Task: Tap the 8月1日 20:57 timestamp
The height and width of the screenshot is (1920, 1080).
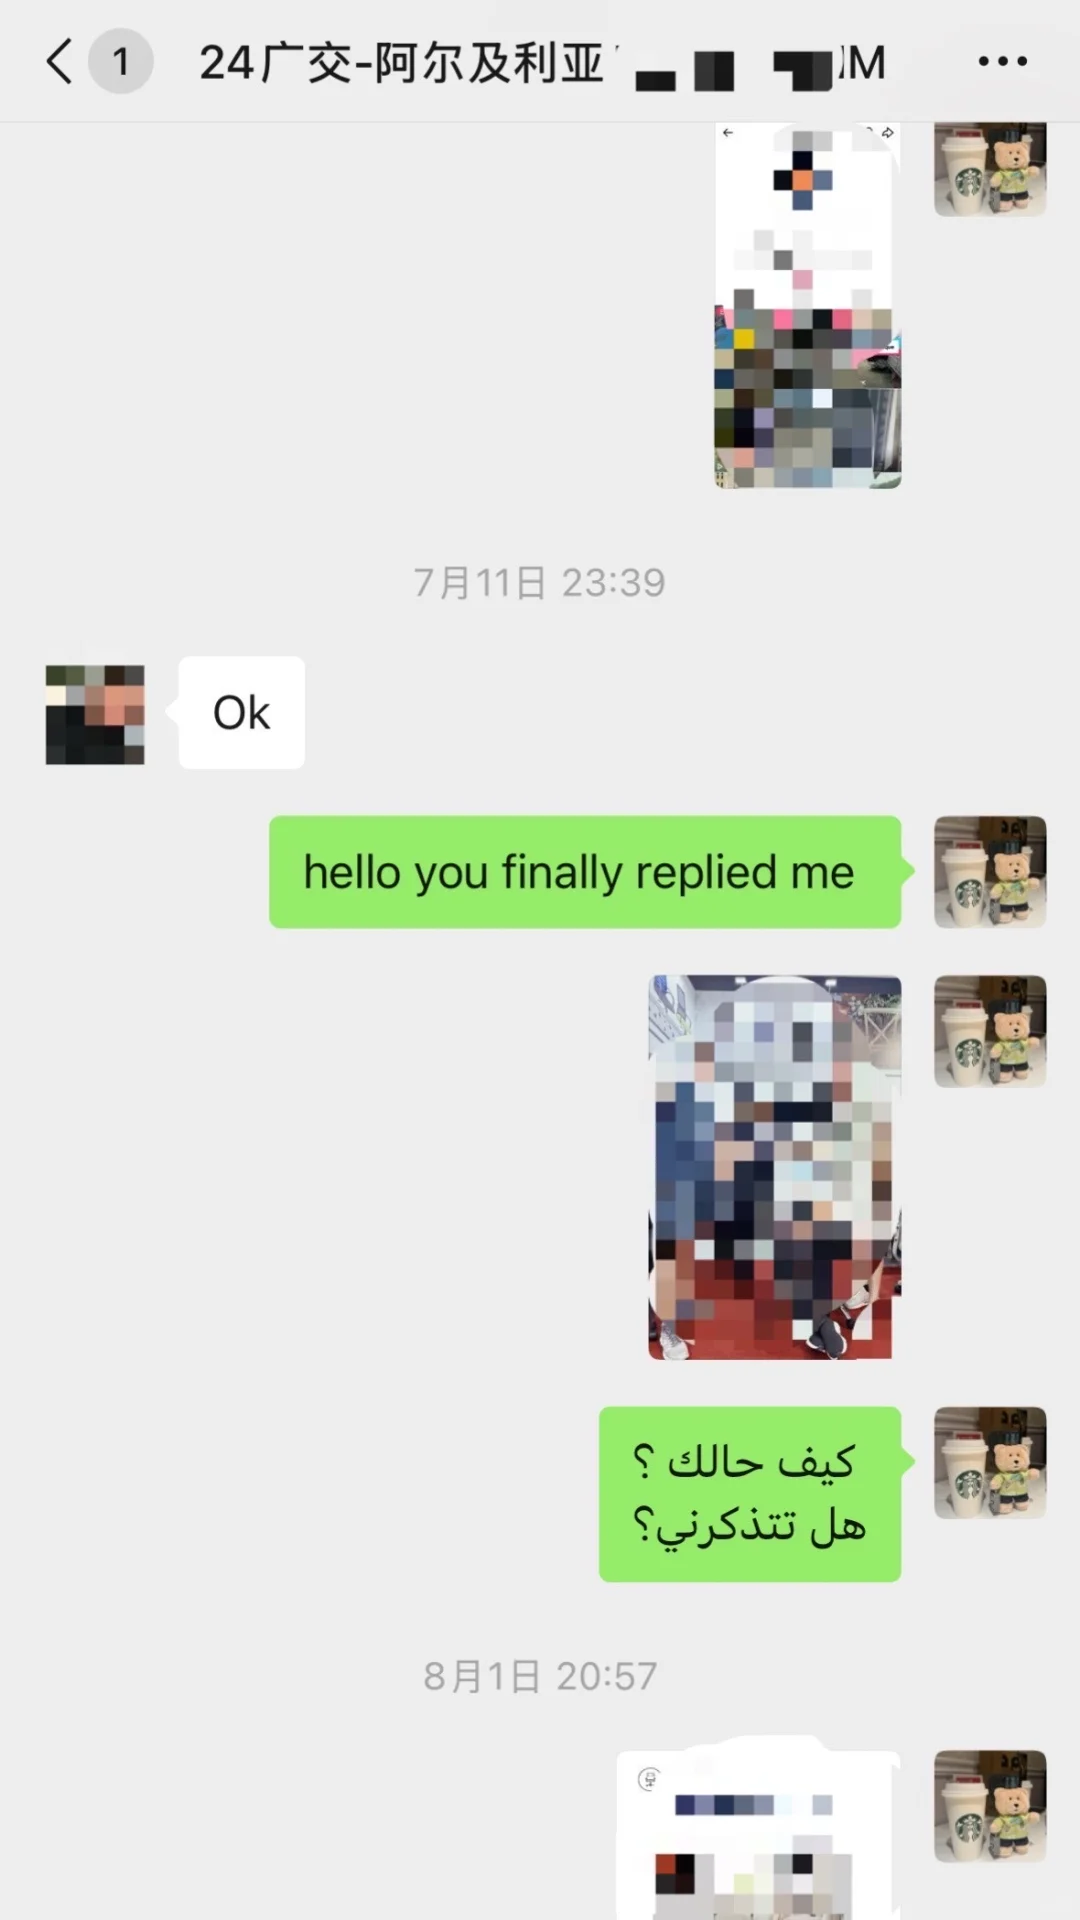Action: pyautogui.click(x=540, y=1676)
